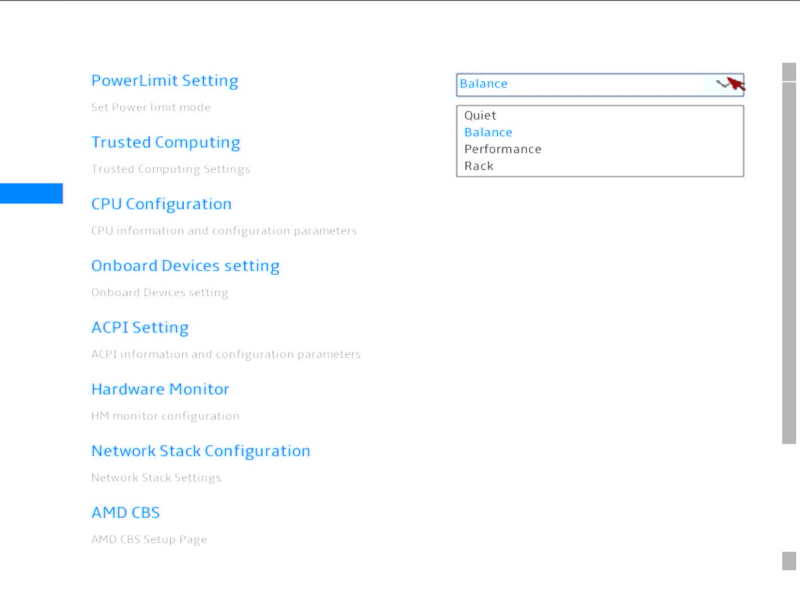Choose Quiet from the power limit list

tap(480, 116)
